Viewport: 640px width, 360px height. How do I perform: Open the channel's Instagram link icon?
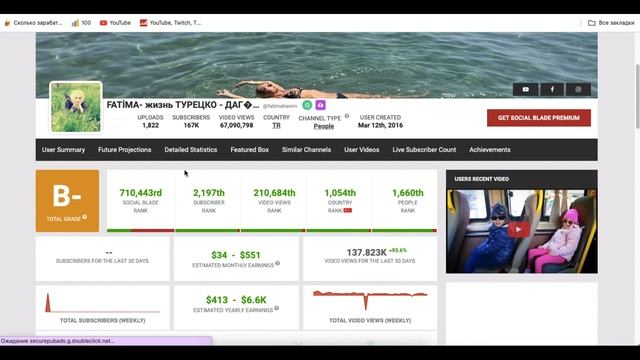[578, 89]
